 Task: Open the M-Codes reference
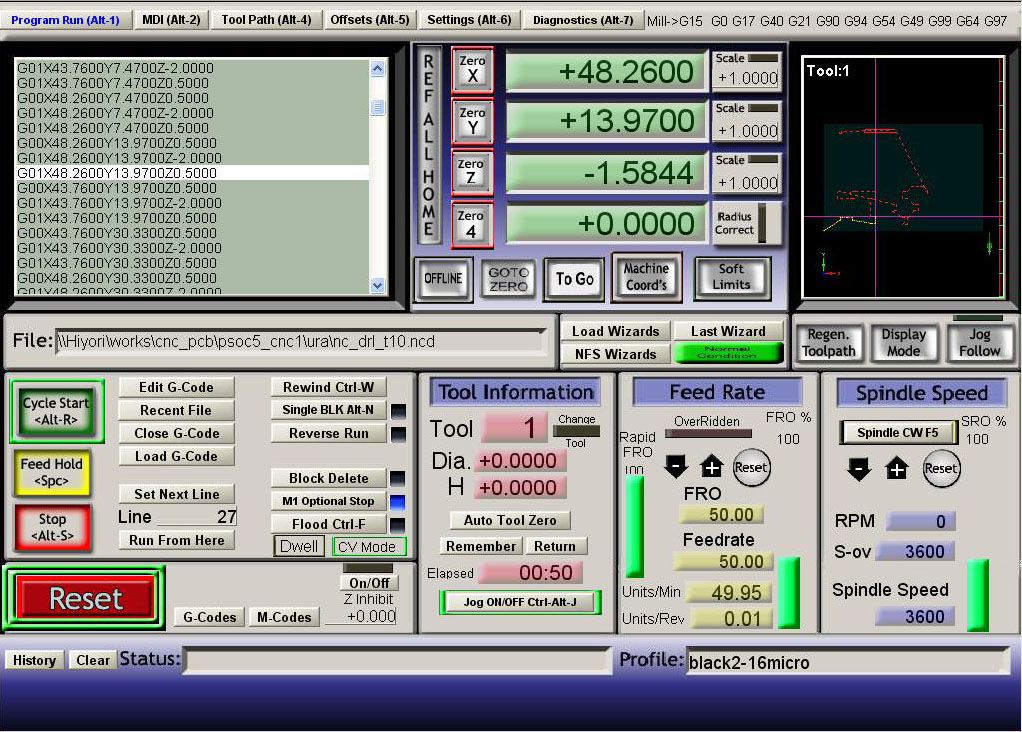pos(284,617)
